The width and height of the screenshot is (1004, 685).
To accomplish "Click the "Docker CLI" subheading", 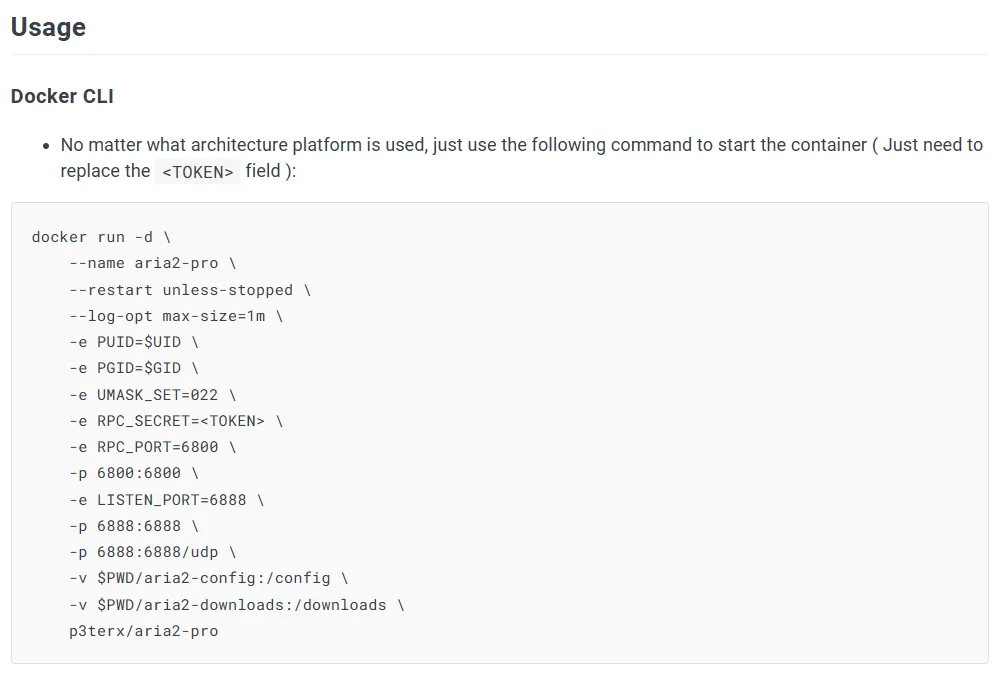I will [62, 96].
